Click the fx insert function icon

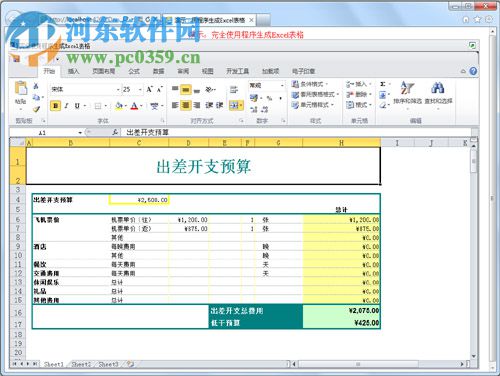tap(115, 132)
